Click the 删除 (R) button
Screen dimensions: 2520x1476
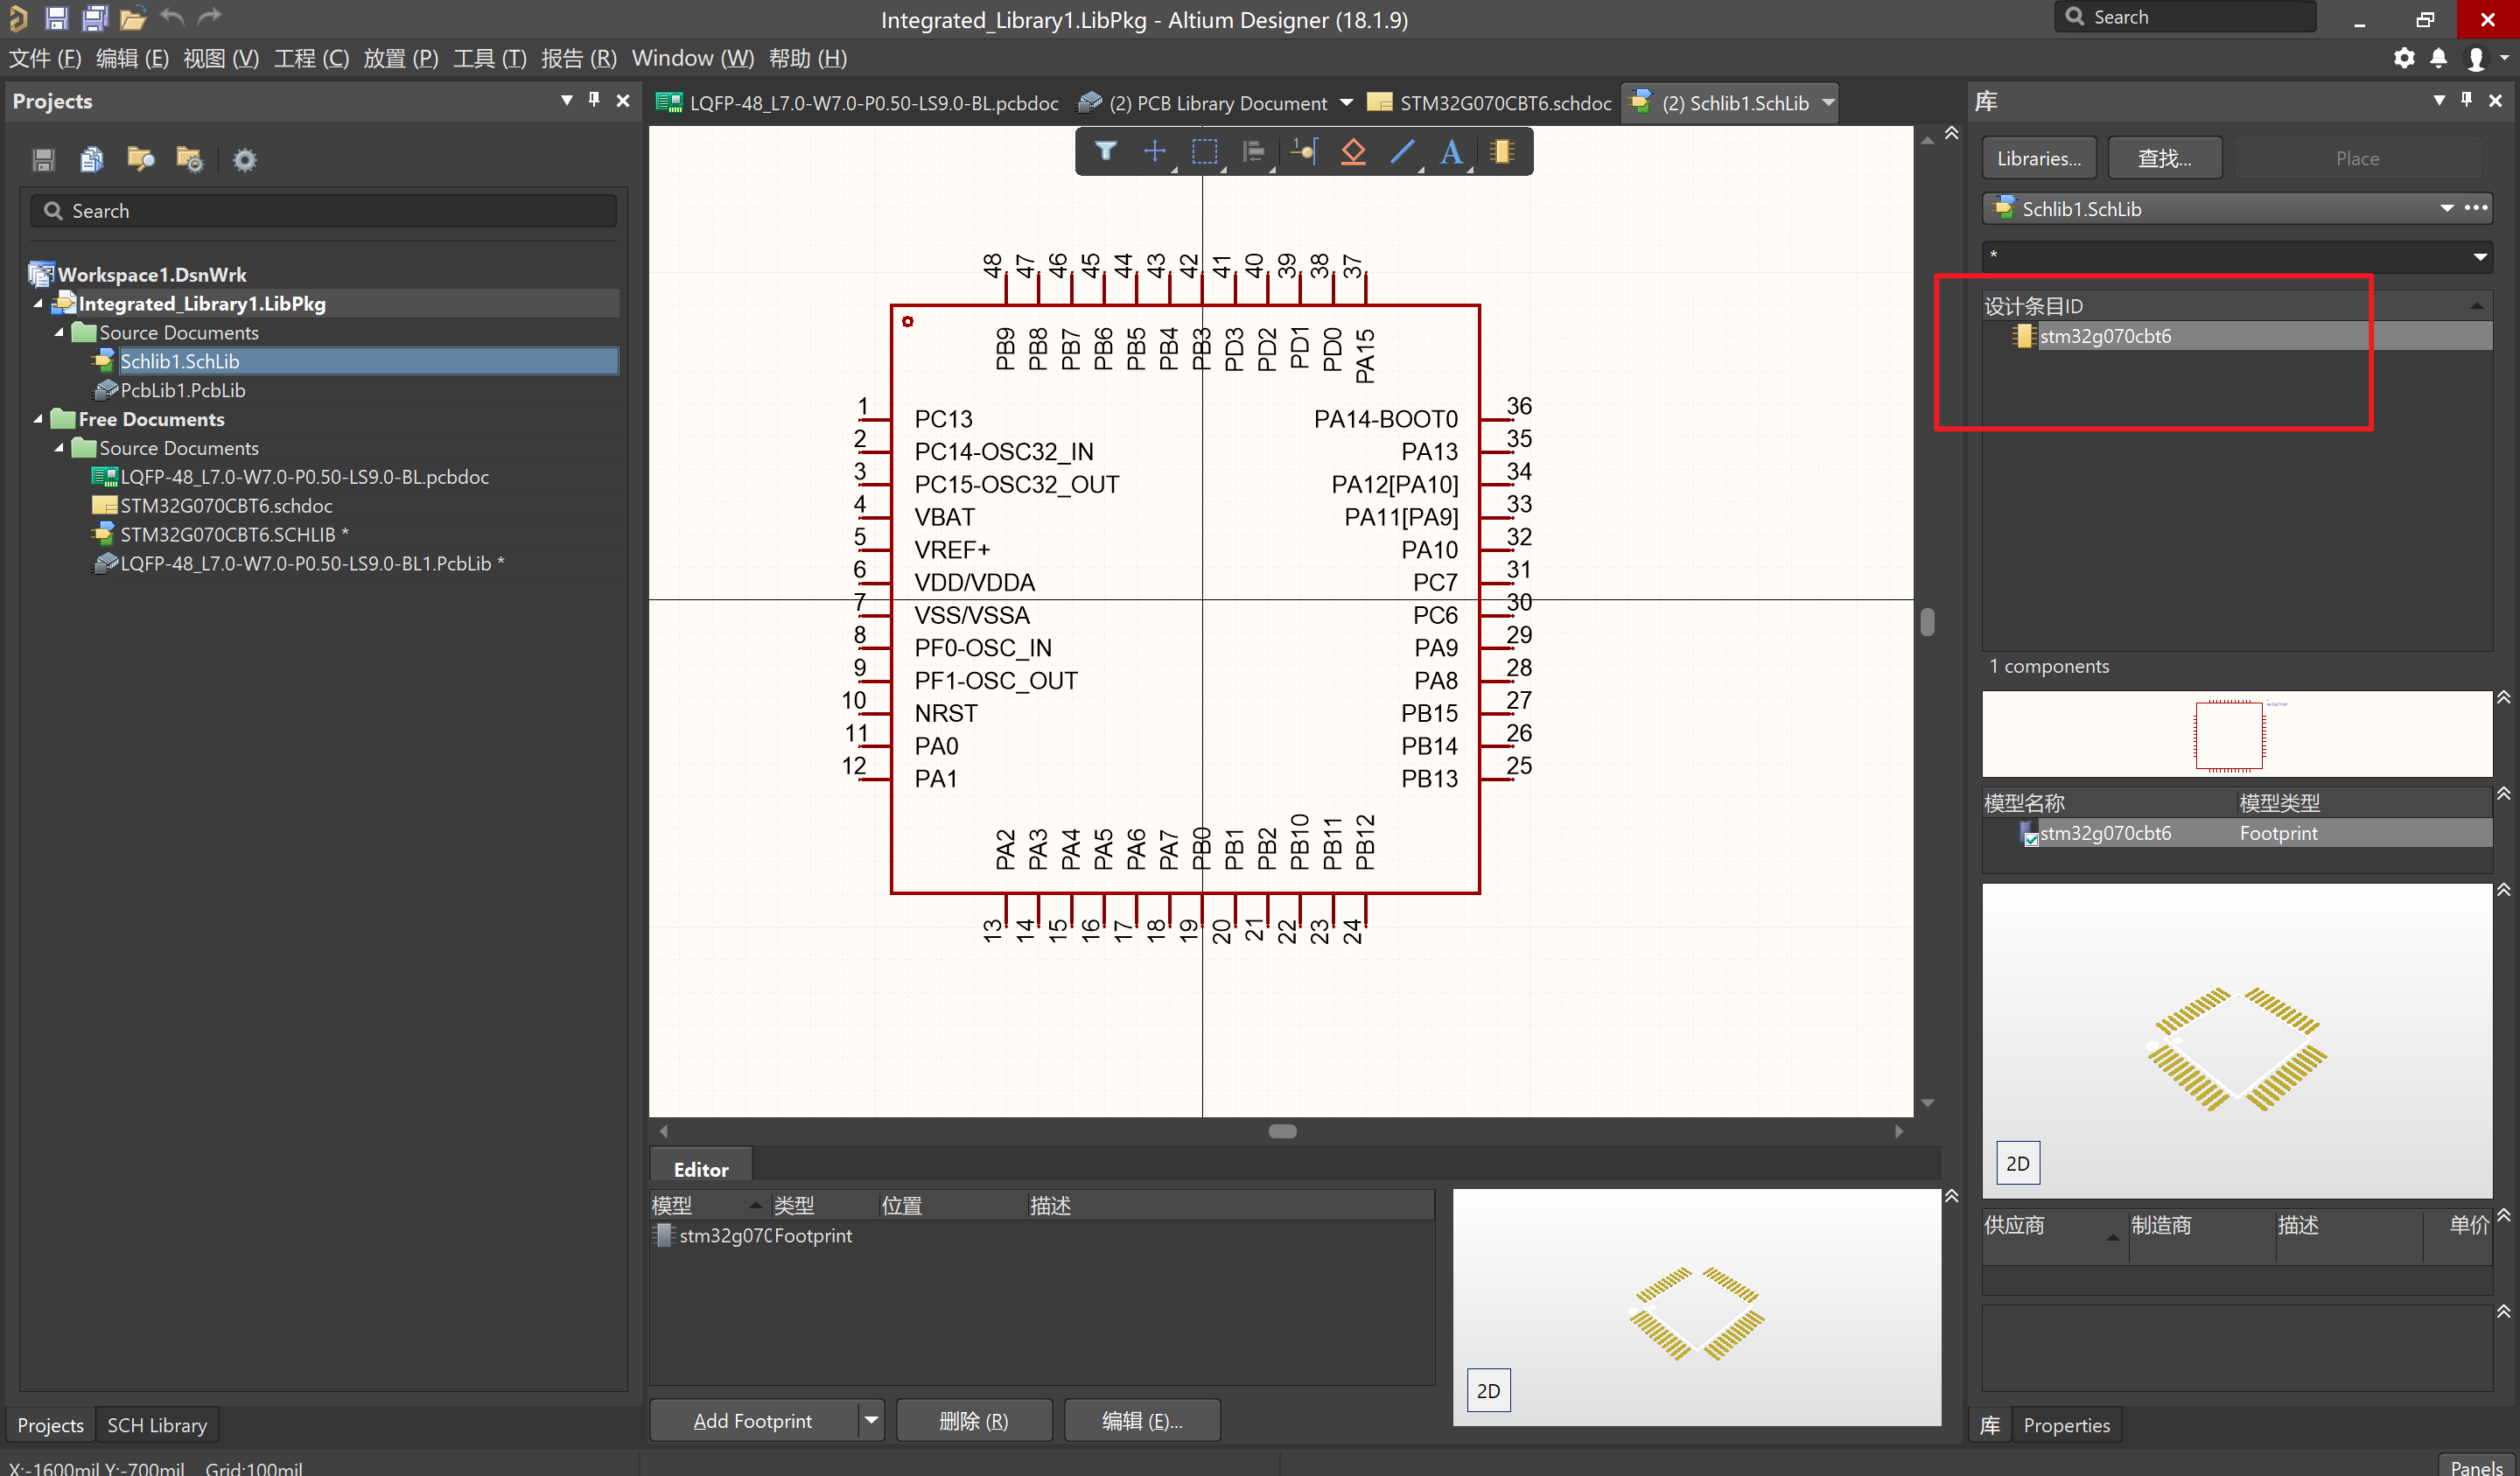pyautogui.click(x=974, y=1420)
